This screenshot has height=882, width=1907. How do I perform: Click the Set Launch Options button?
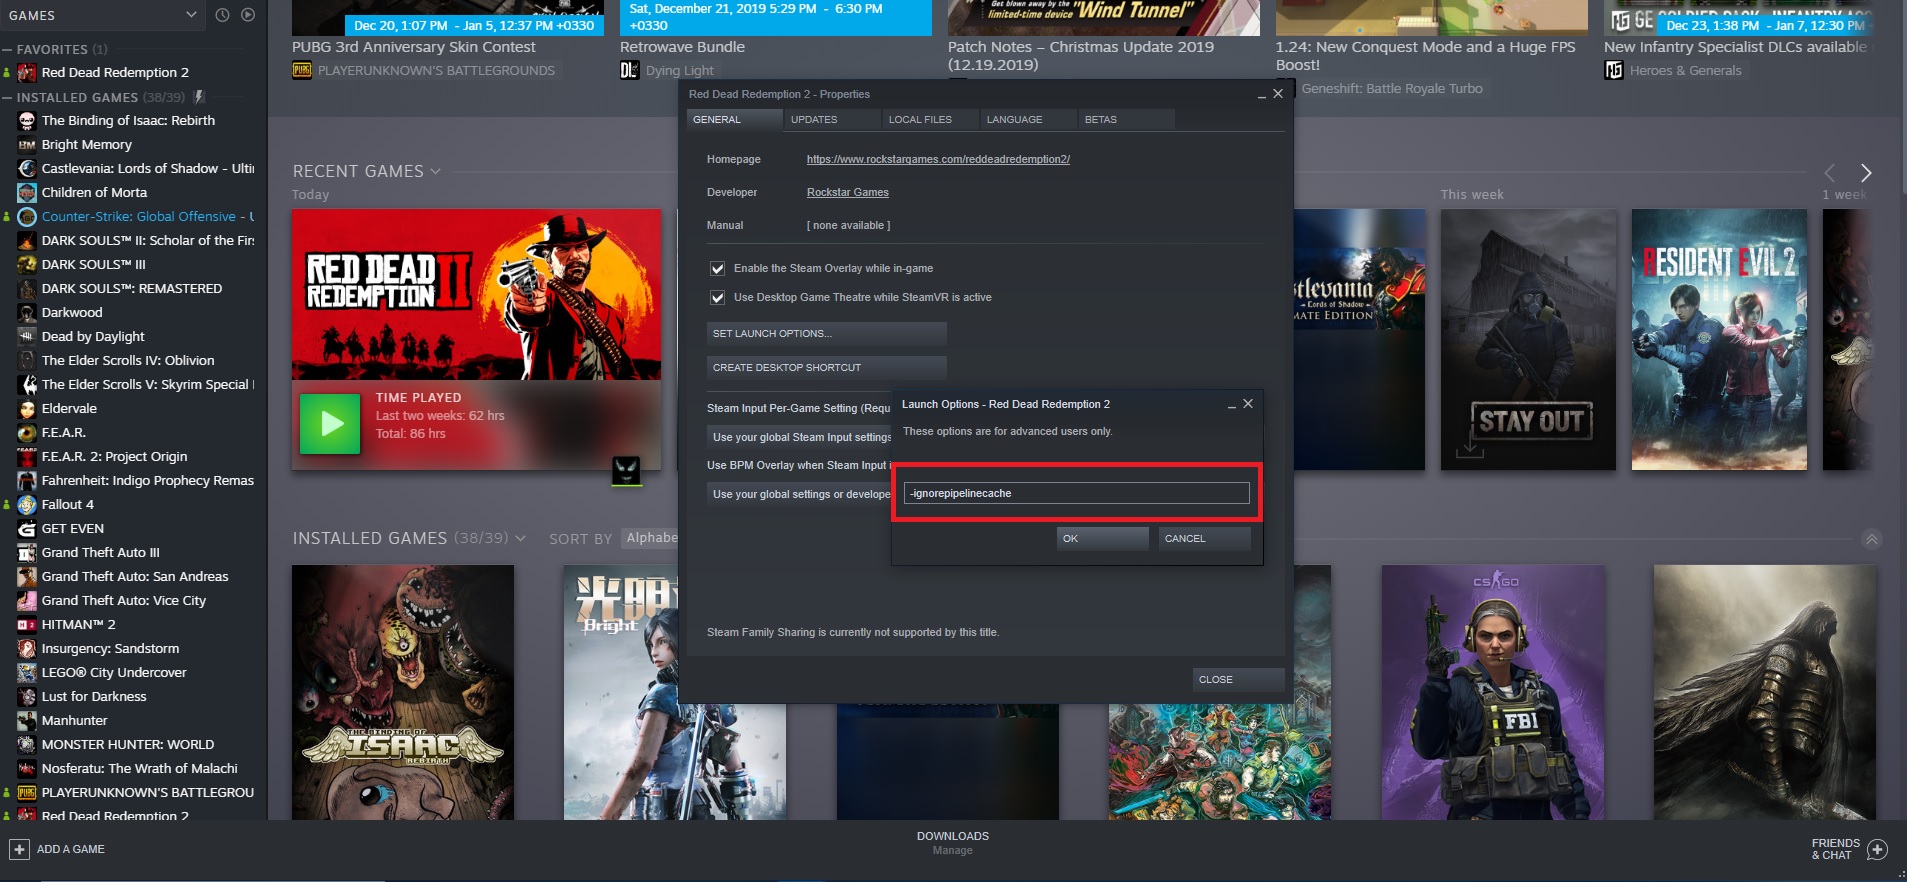pyautogui.click(x=826, y=333)
